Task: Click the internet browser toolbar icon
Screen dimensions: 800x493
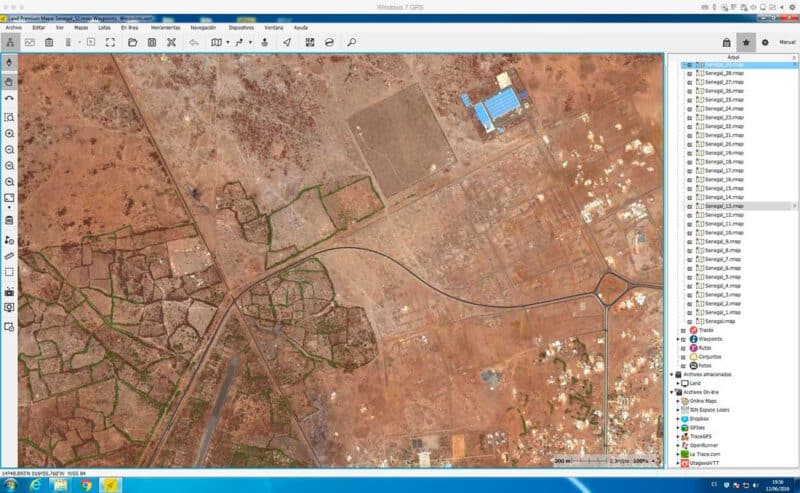Action: 329,42
